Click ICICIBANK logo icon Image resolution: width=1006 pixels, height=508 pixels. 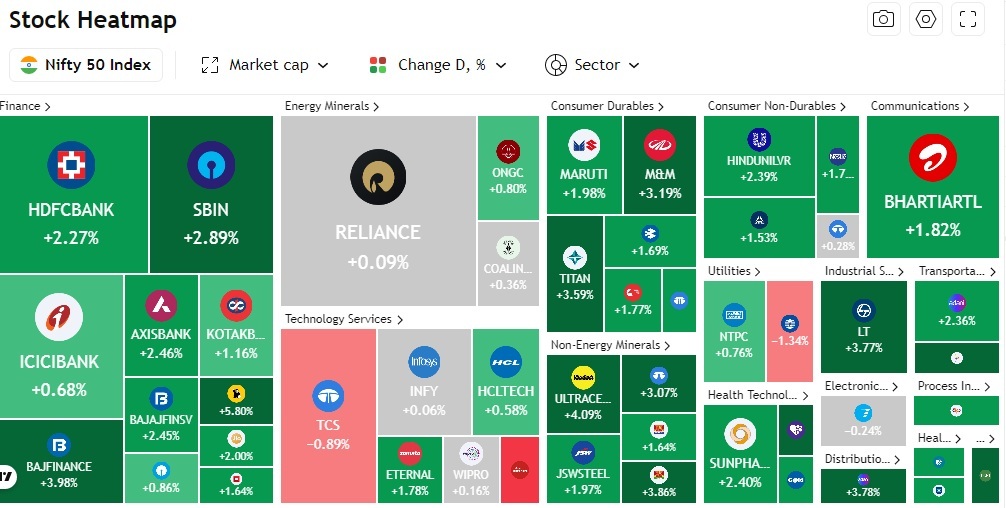pyautogui.click(x=59, y=317)
